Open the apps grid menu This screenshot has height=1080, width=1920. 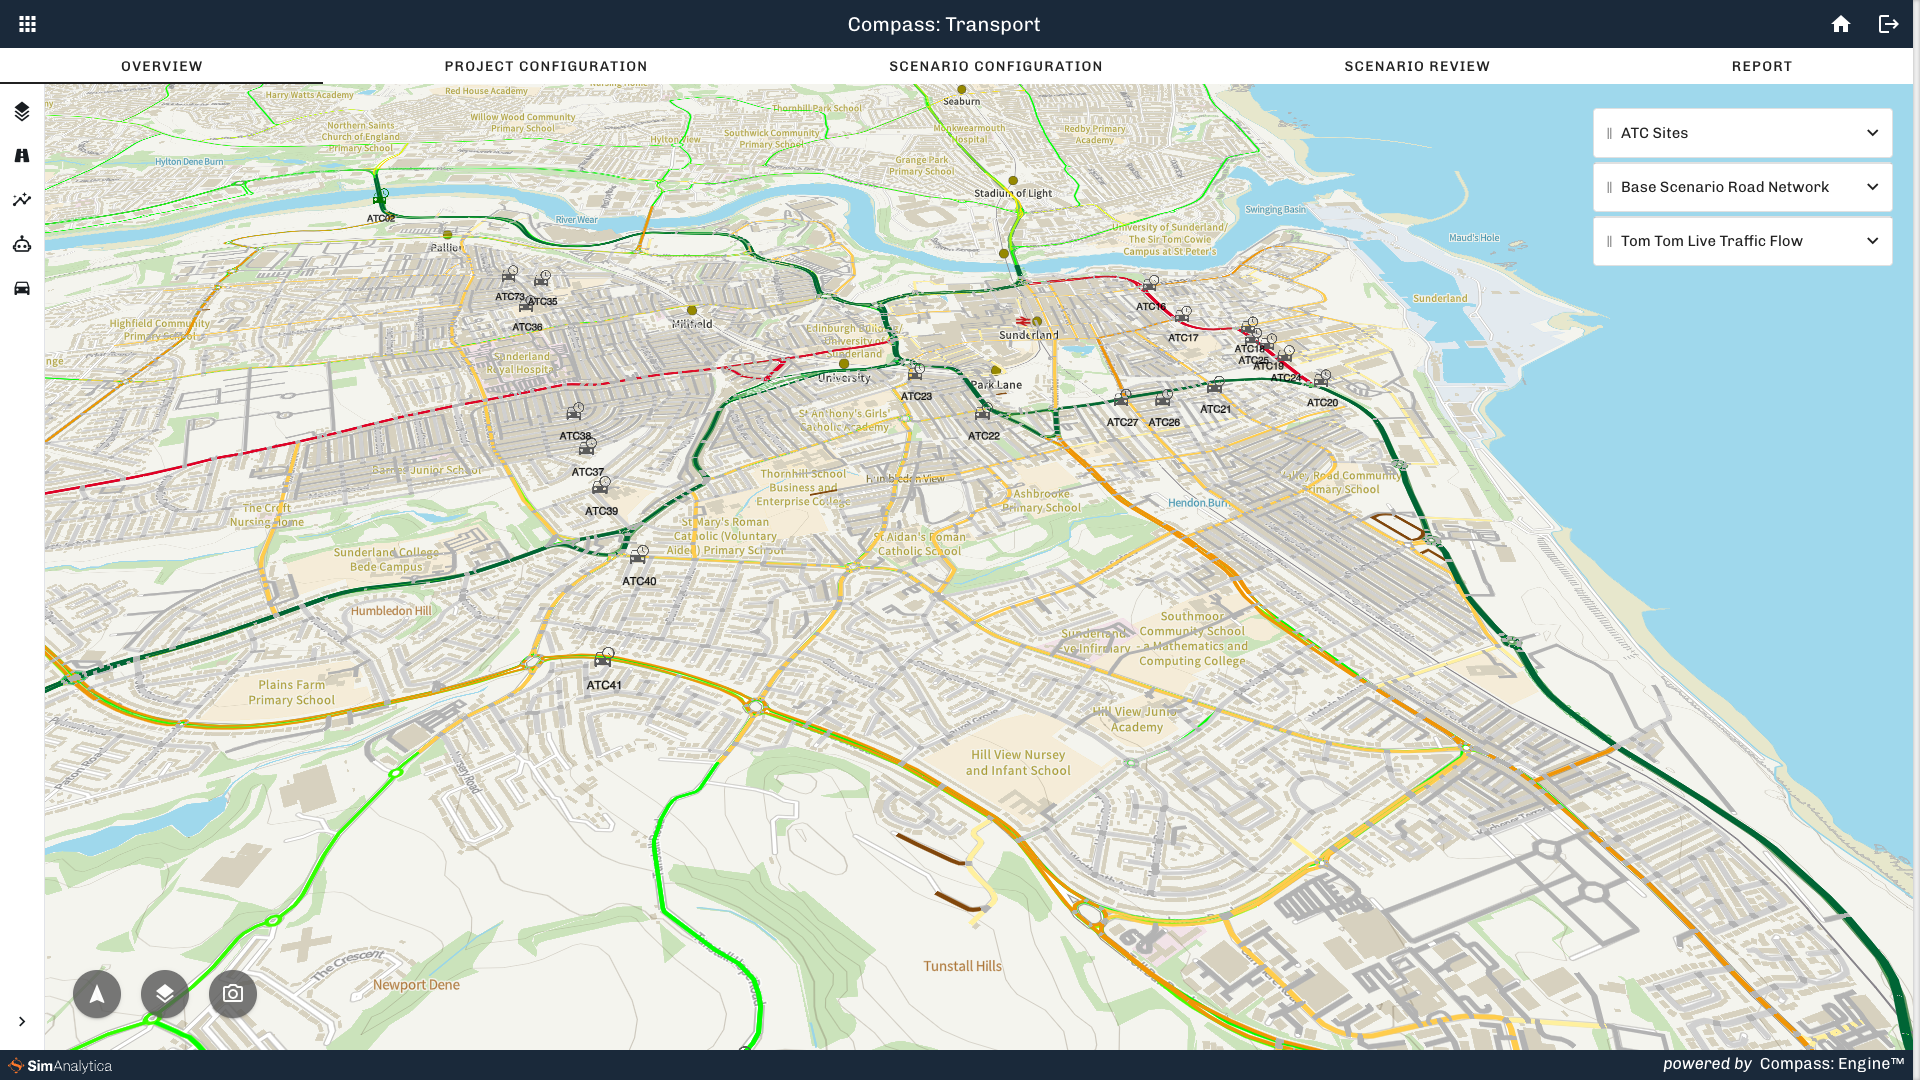pyautogui.click(x=27, y=23)
